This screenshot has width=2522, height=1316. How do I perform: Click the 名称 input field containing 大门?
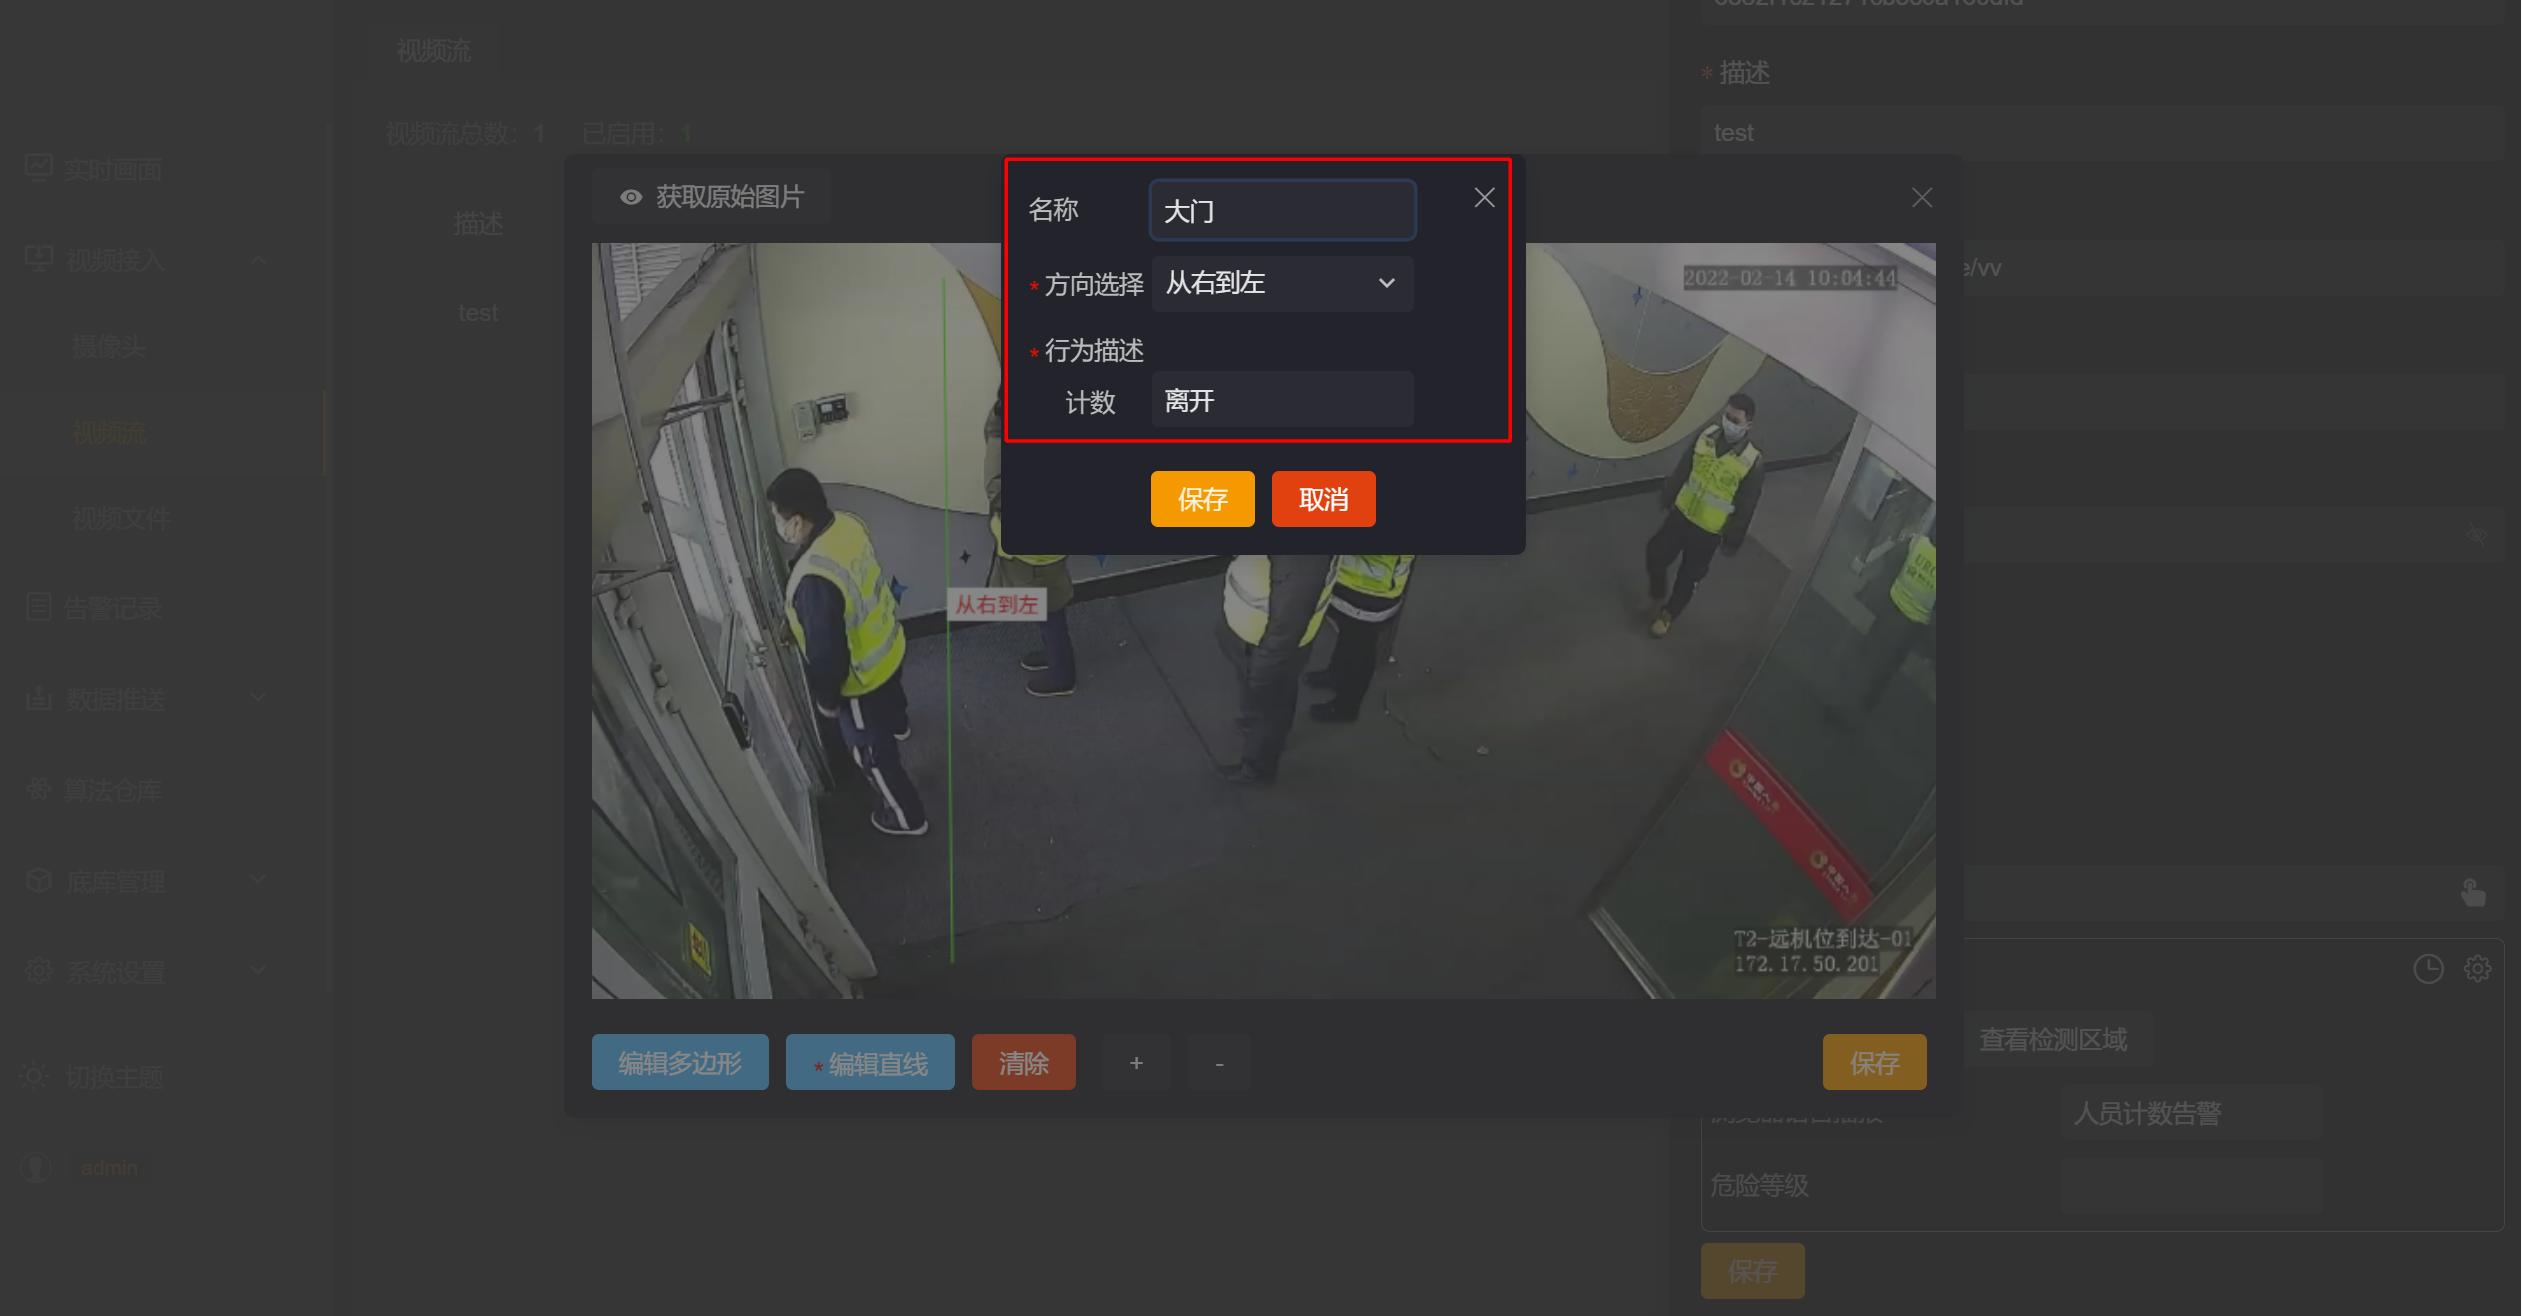click(x=1282, y=211)
